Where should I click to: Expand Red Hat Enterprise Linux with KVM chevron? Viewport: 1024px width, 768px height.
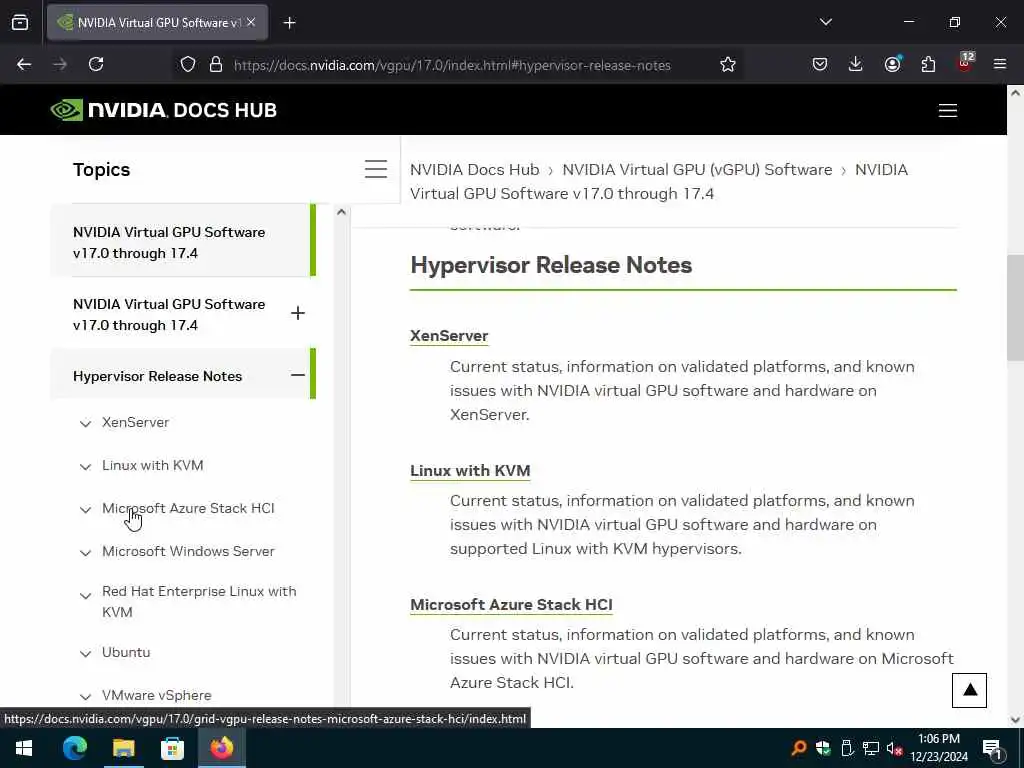[x=85, y=596]
